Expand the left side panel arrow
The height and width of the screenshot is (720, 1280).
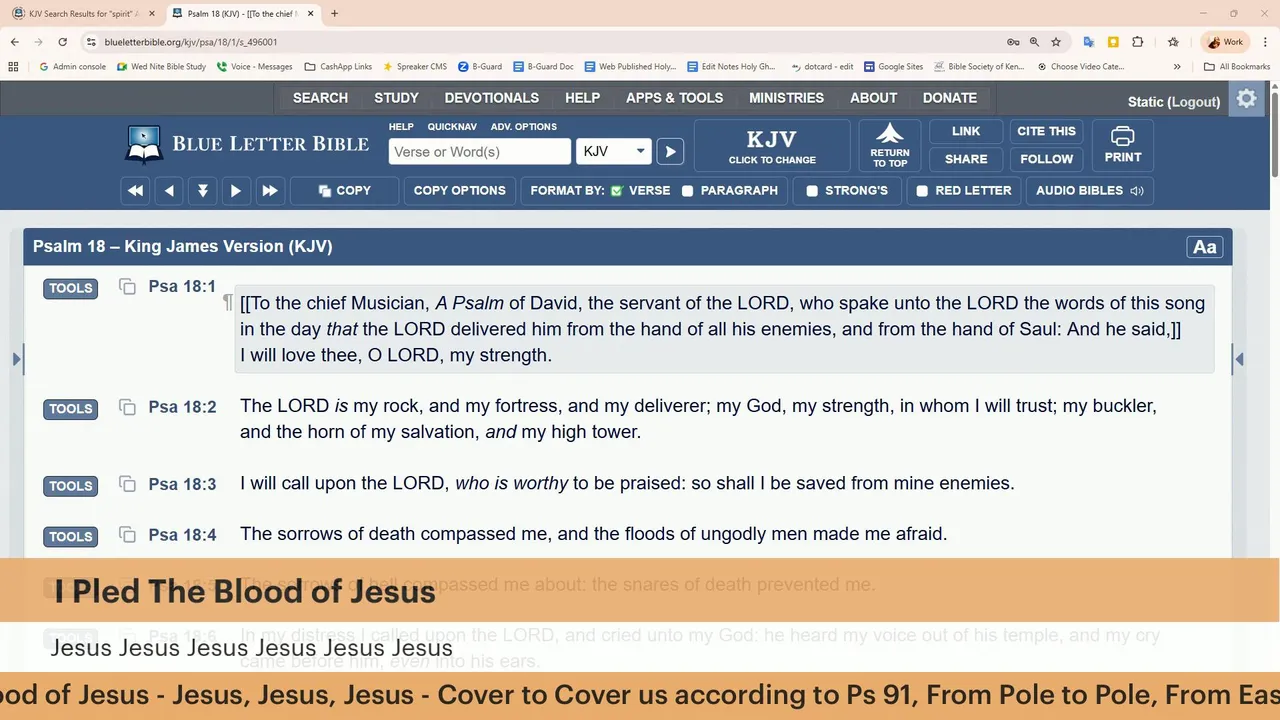(x=17, y=359)
